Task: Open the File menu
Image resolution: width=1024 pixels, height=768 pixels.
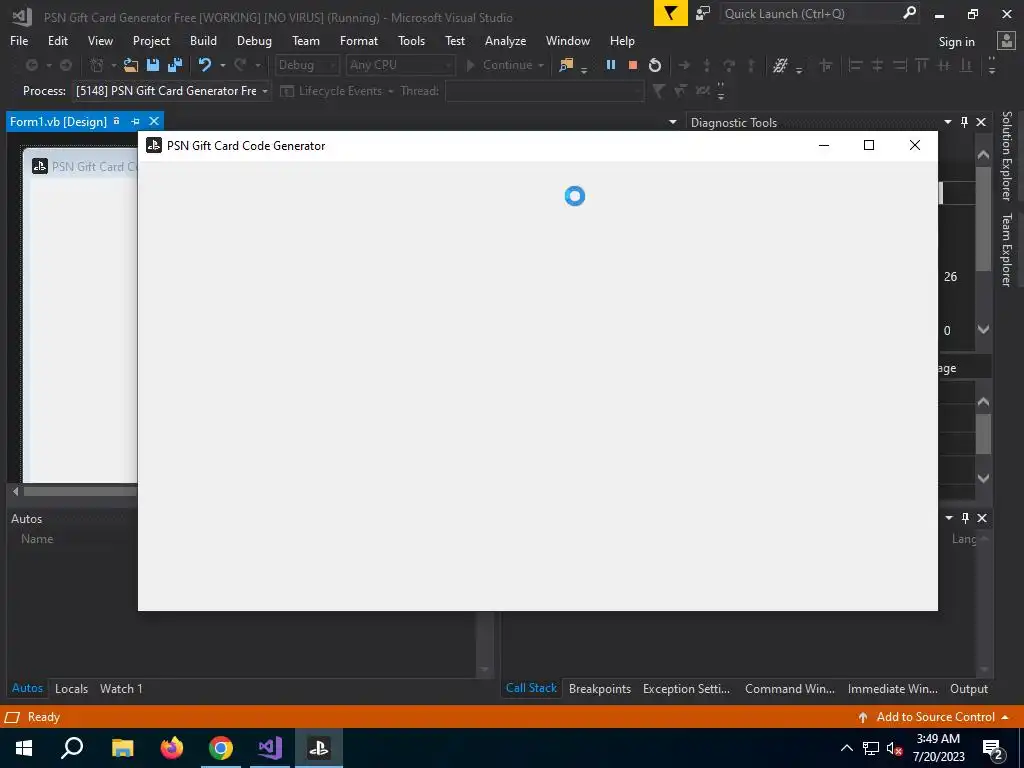Action: coord(19,40)
